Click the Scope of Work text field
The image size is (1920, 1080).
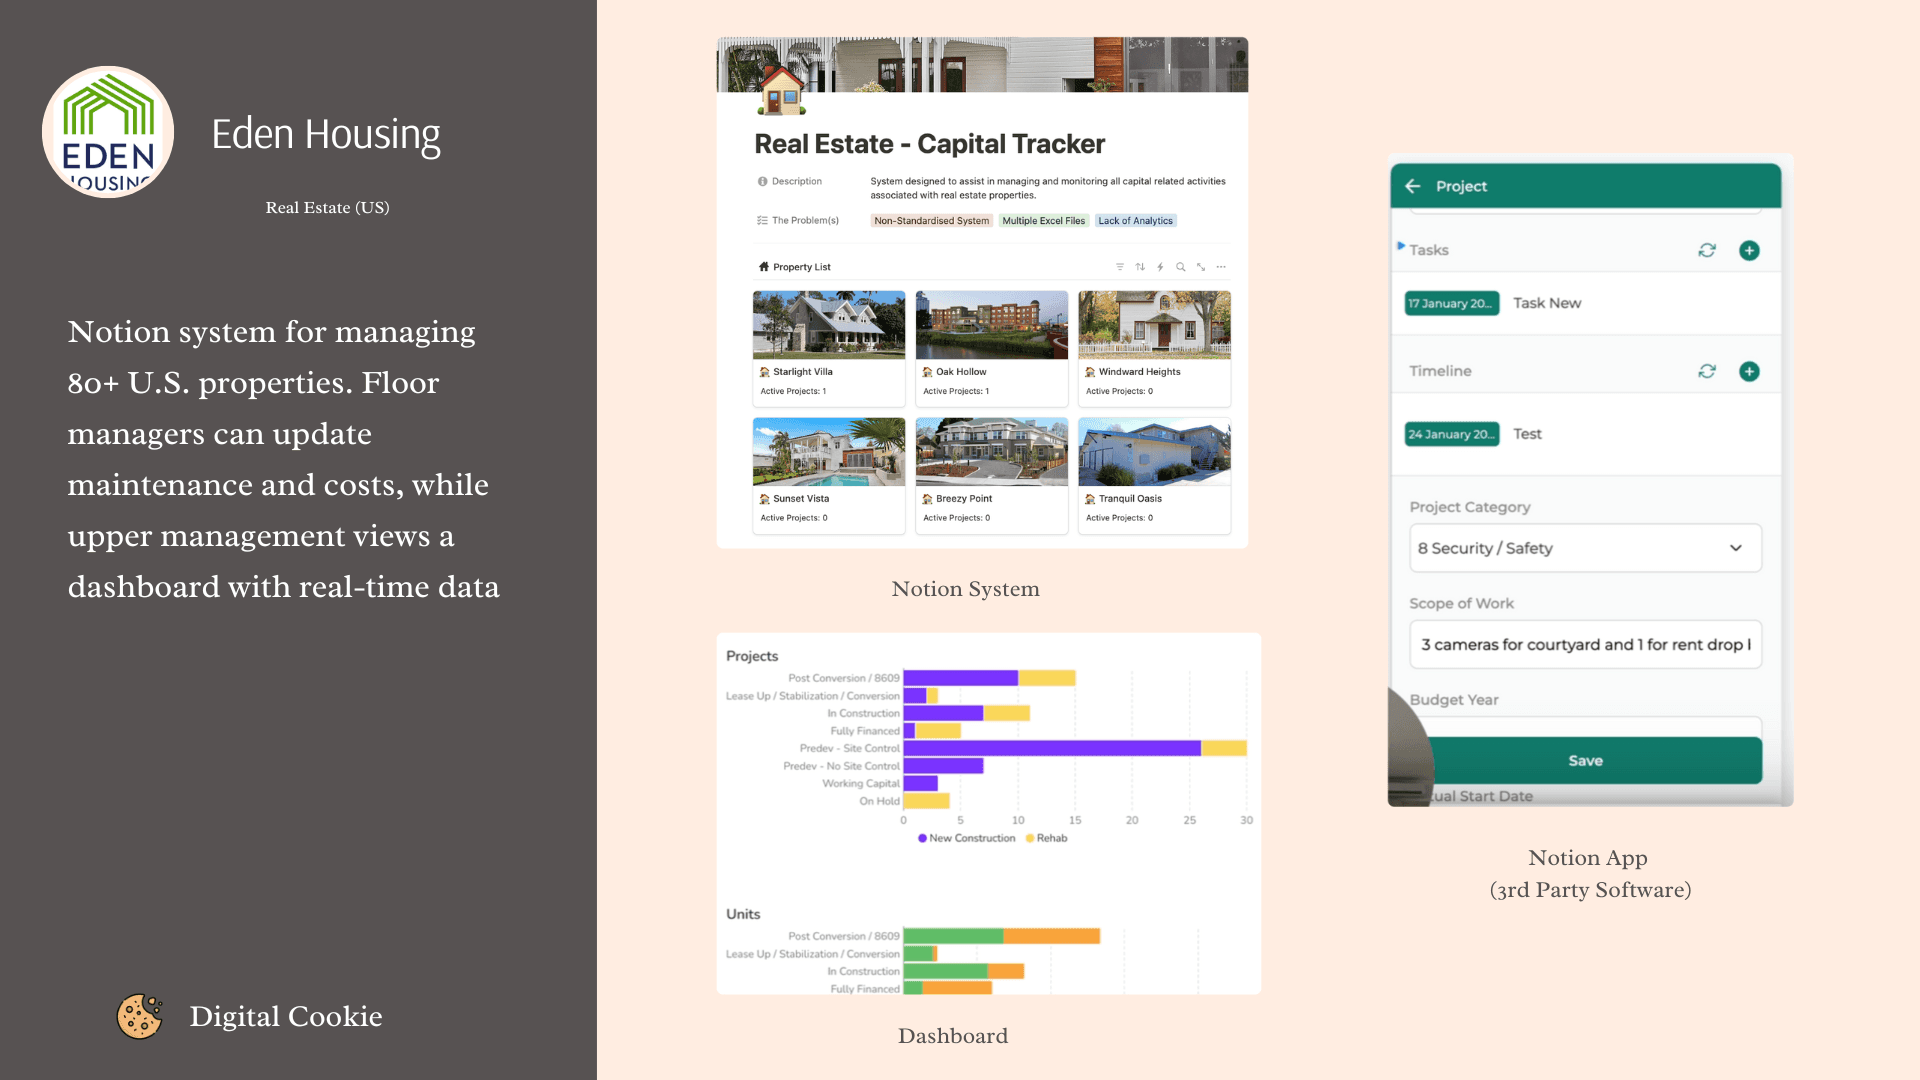pyautogui.click(x=1585, y=644)
